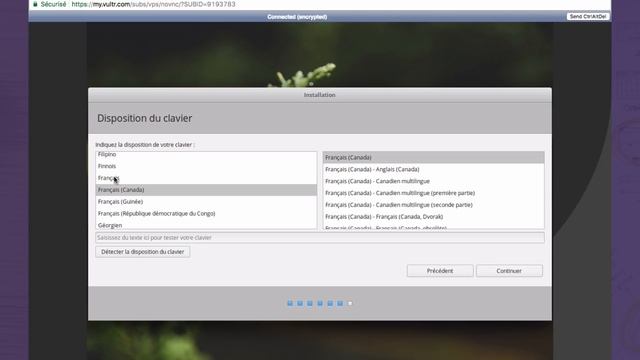Select Français (Canada) in the left list

(x=206, y=190)
